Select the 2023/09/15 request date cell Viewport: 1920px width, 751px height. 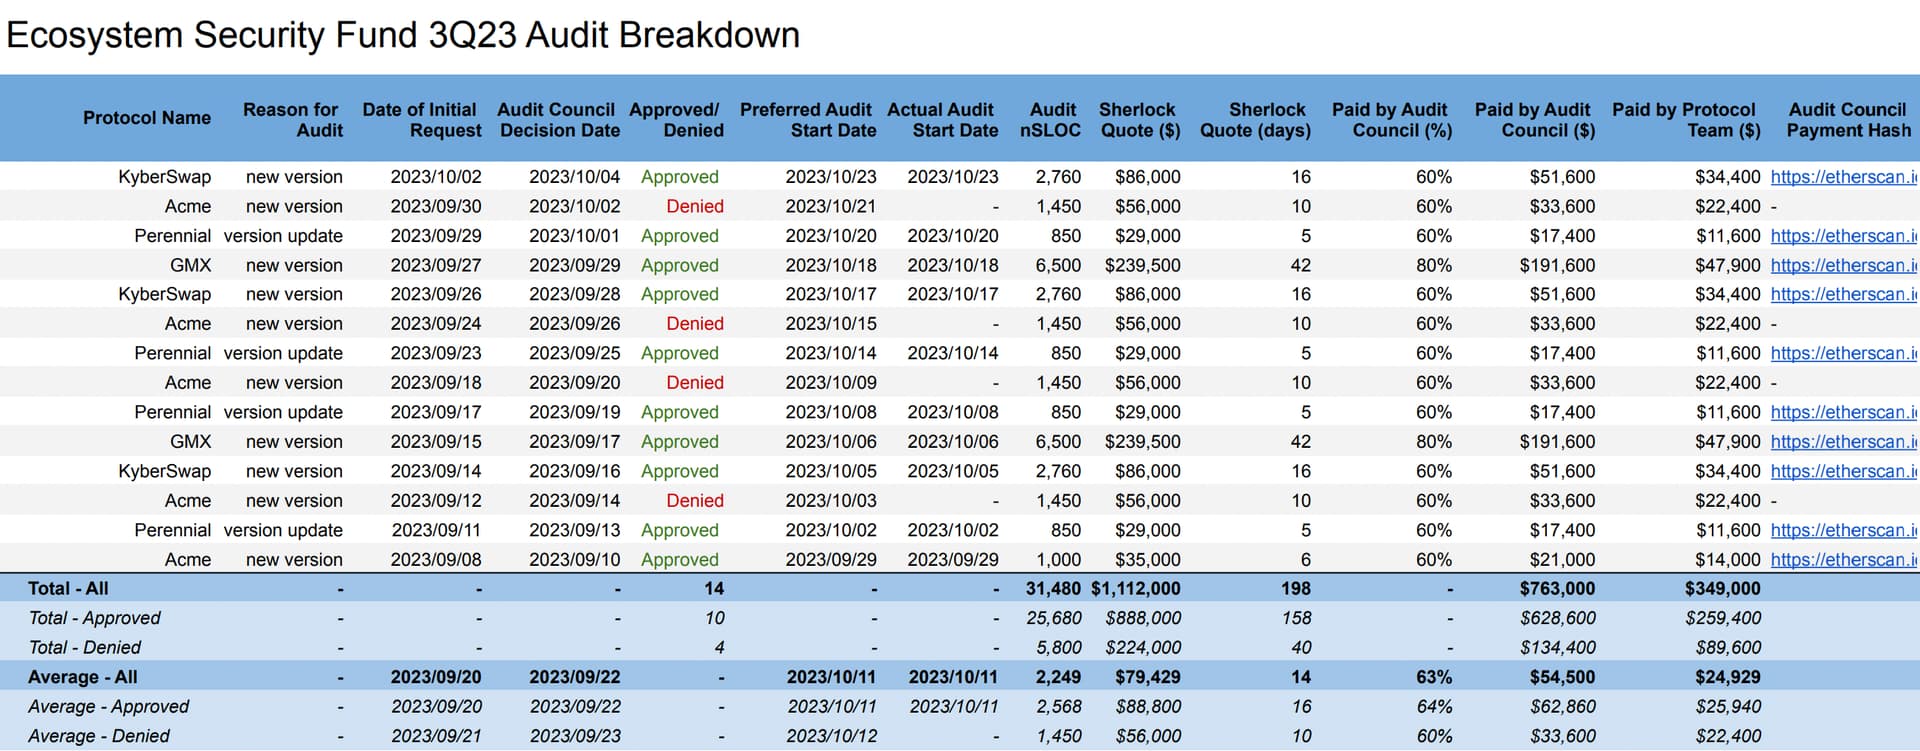pos(436,441)
